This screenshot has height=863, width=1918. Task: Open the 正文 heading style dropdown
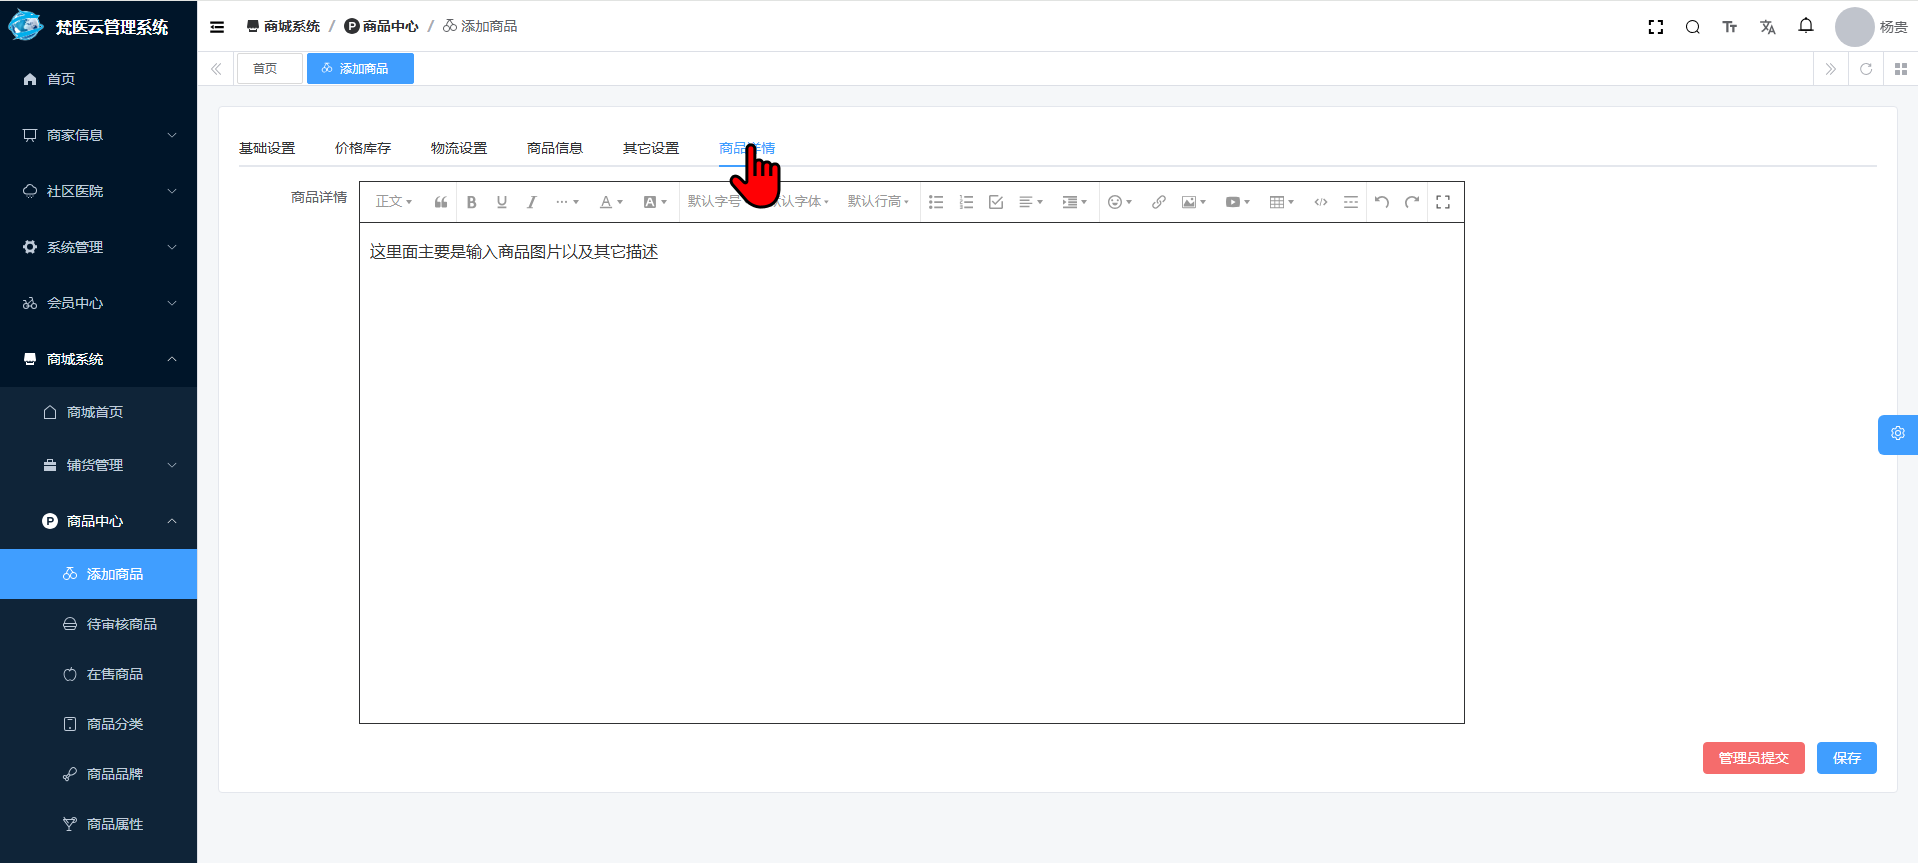(393, 202)
